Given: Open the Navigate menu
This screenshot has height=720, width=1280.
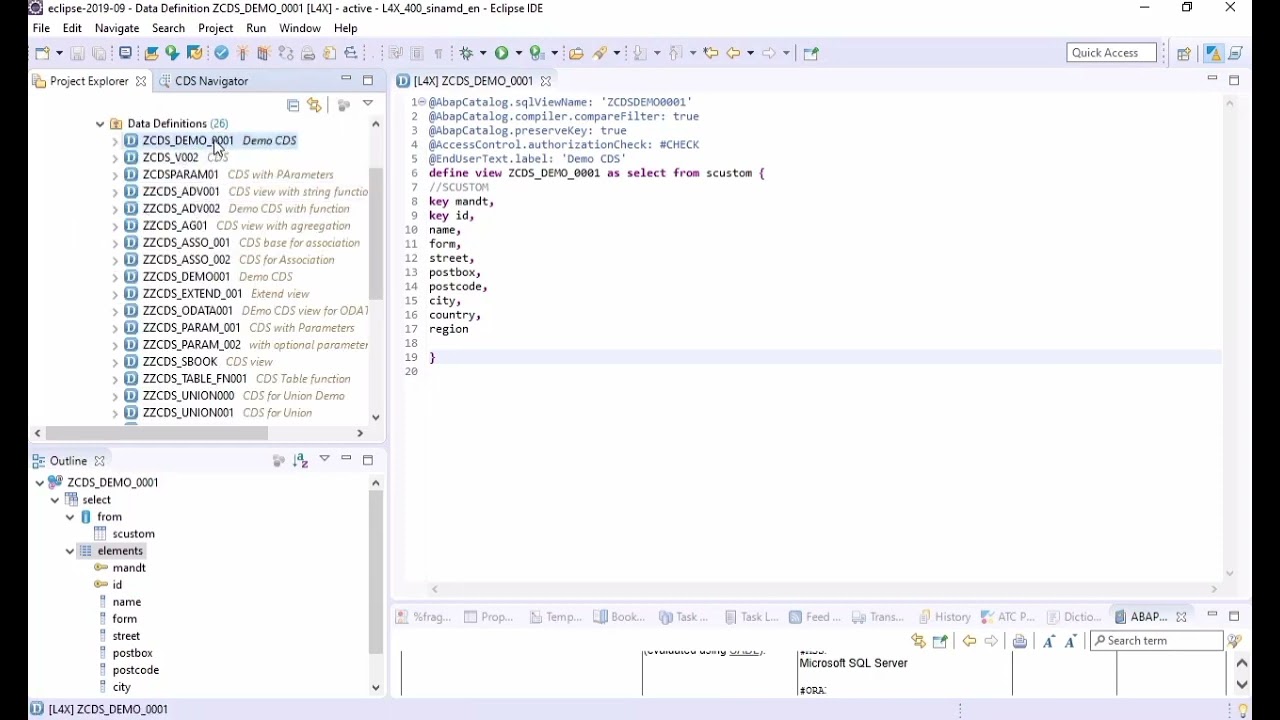Looking at the screenshot, I should click(x=117, y=28).
